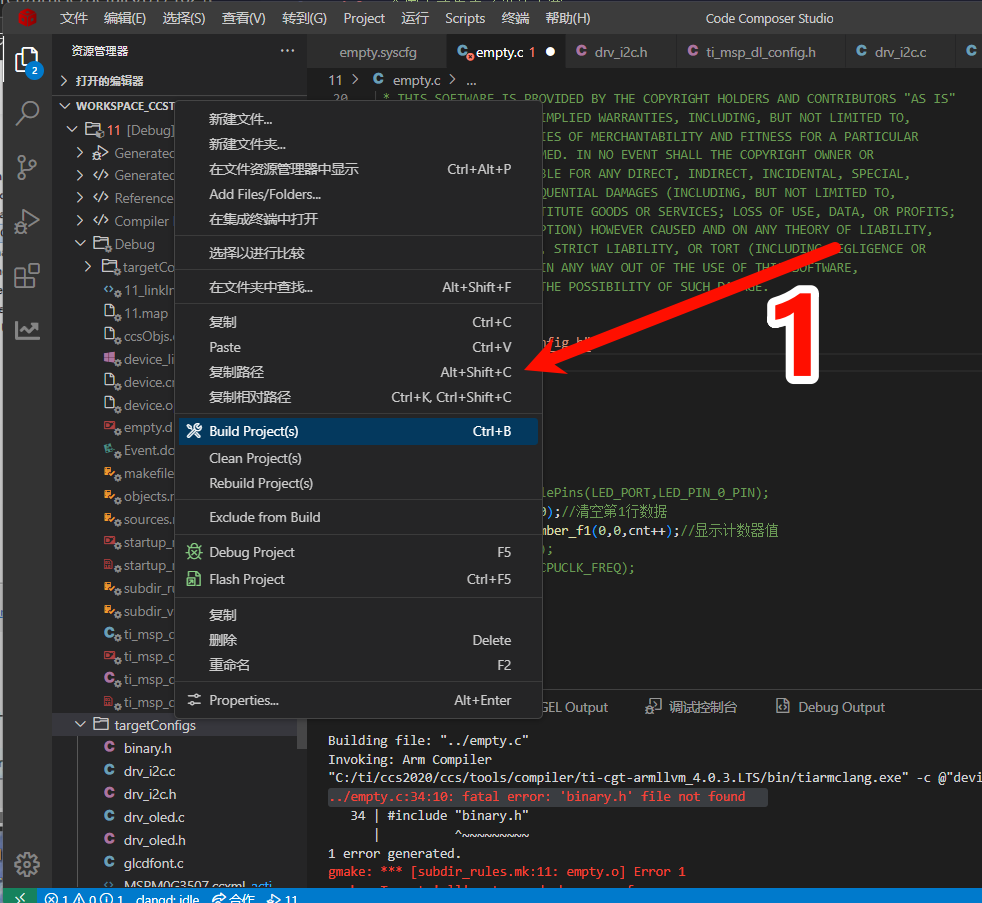Viewport: 982px width, 903px height.
Task: Open the Scripts menu
Action: [465, 18]
